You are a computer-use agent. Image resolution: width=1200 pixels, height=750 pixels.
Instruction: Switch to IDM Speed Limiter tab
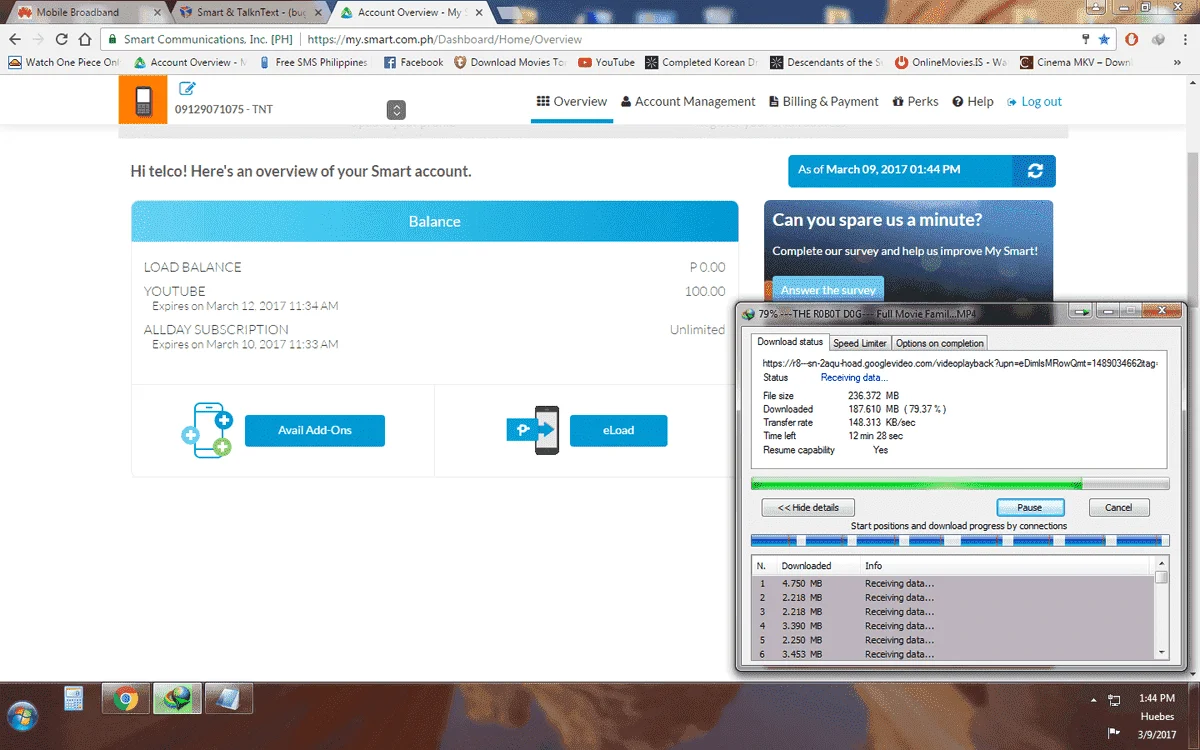tap(860, 343)
